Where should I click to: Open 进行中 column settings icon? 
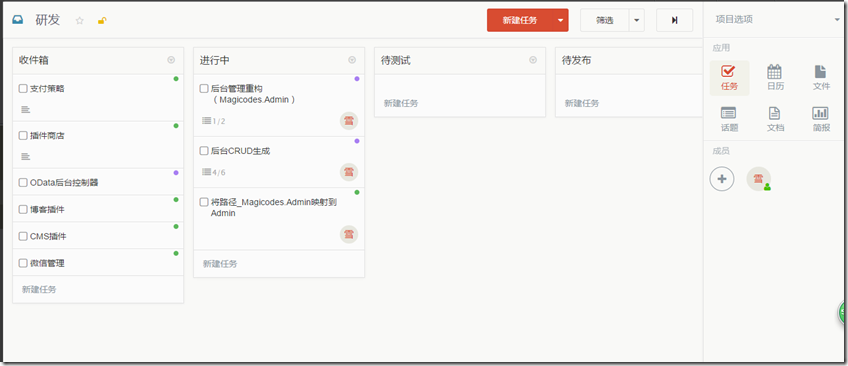click(352, 60)
